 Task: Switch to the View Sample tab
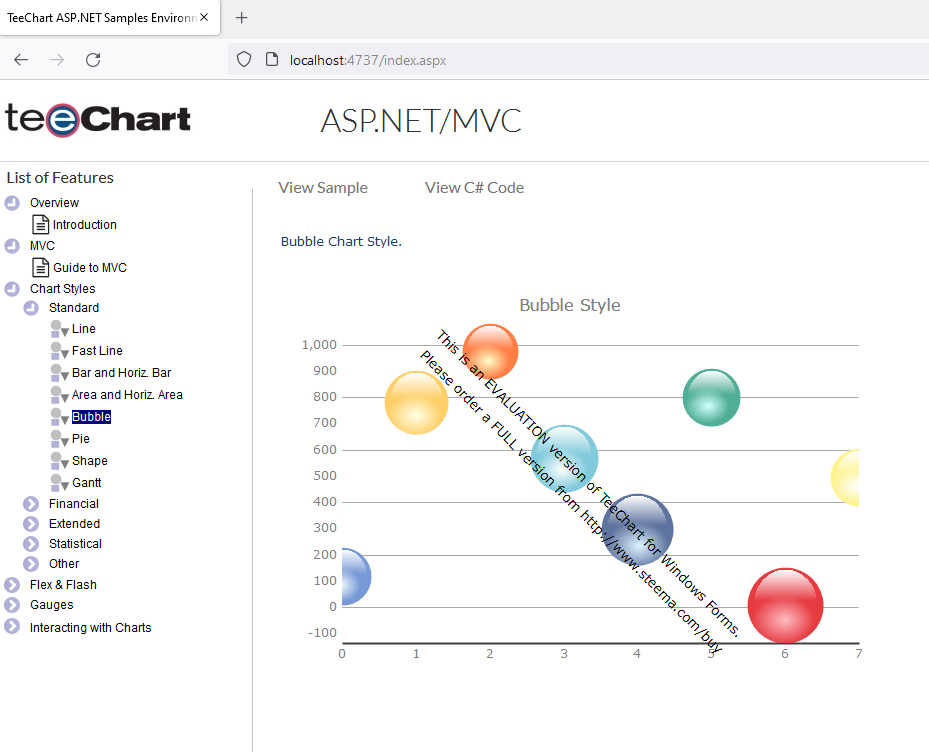pyautogui.click(x=323, y=188)
